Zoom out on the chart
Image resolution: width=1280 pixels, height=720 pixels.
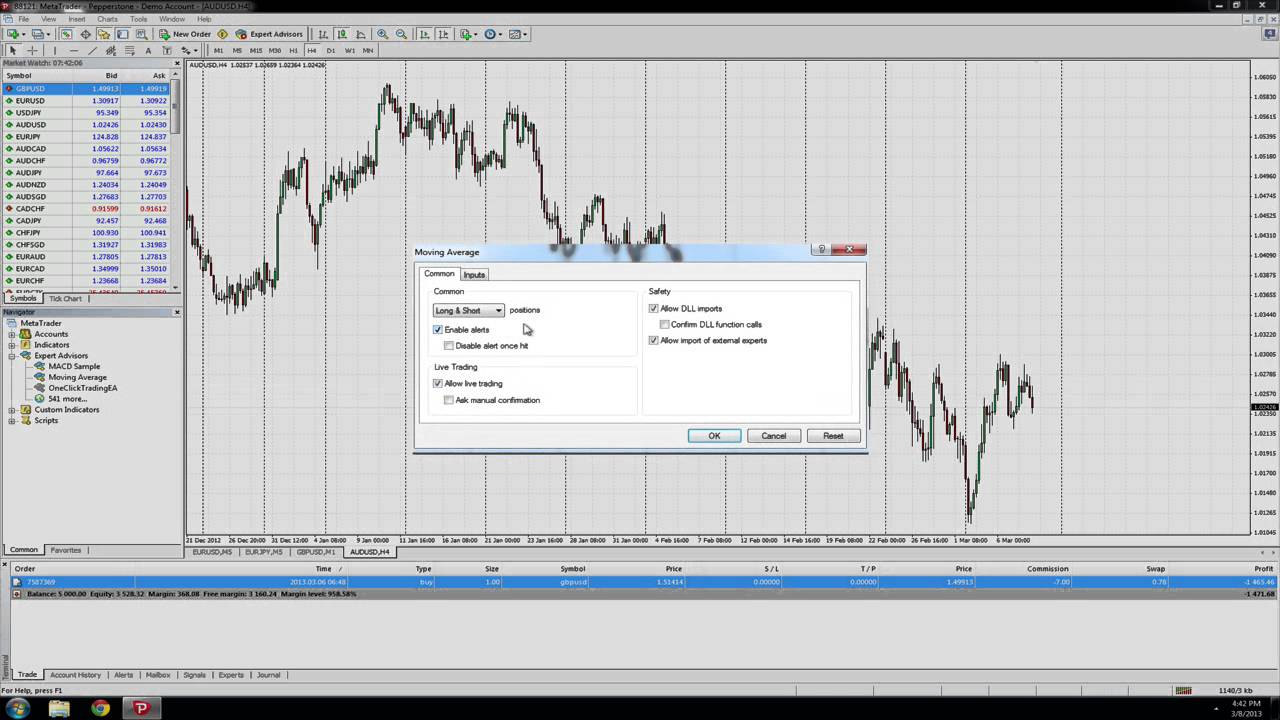pos(401,34)
